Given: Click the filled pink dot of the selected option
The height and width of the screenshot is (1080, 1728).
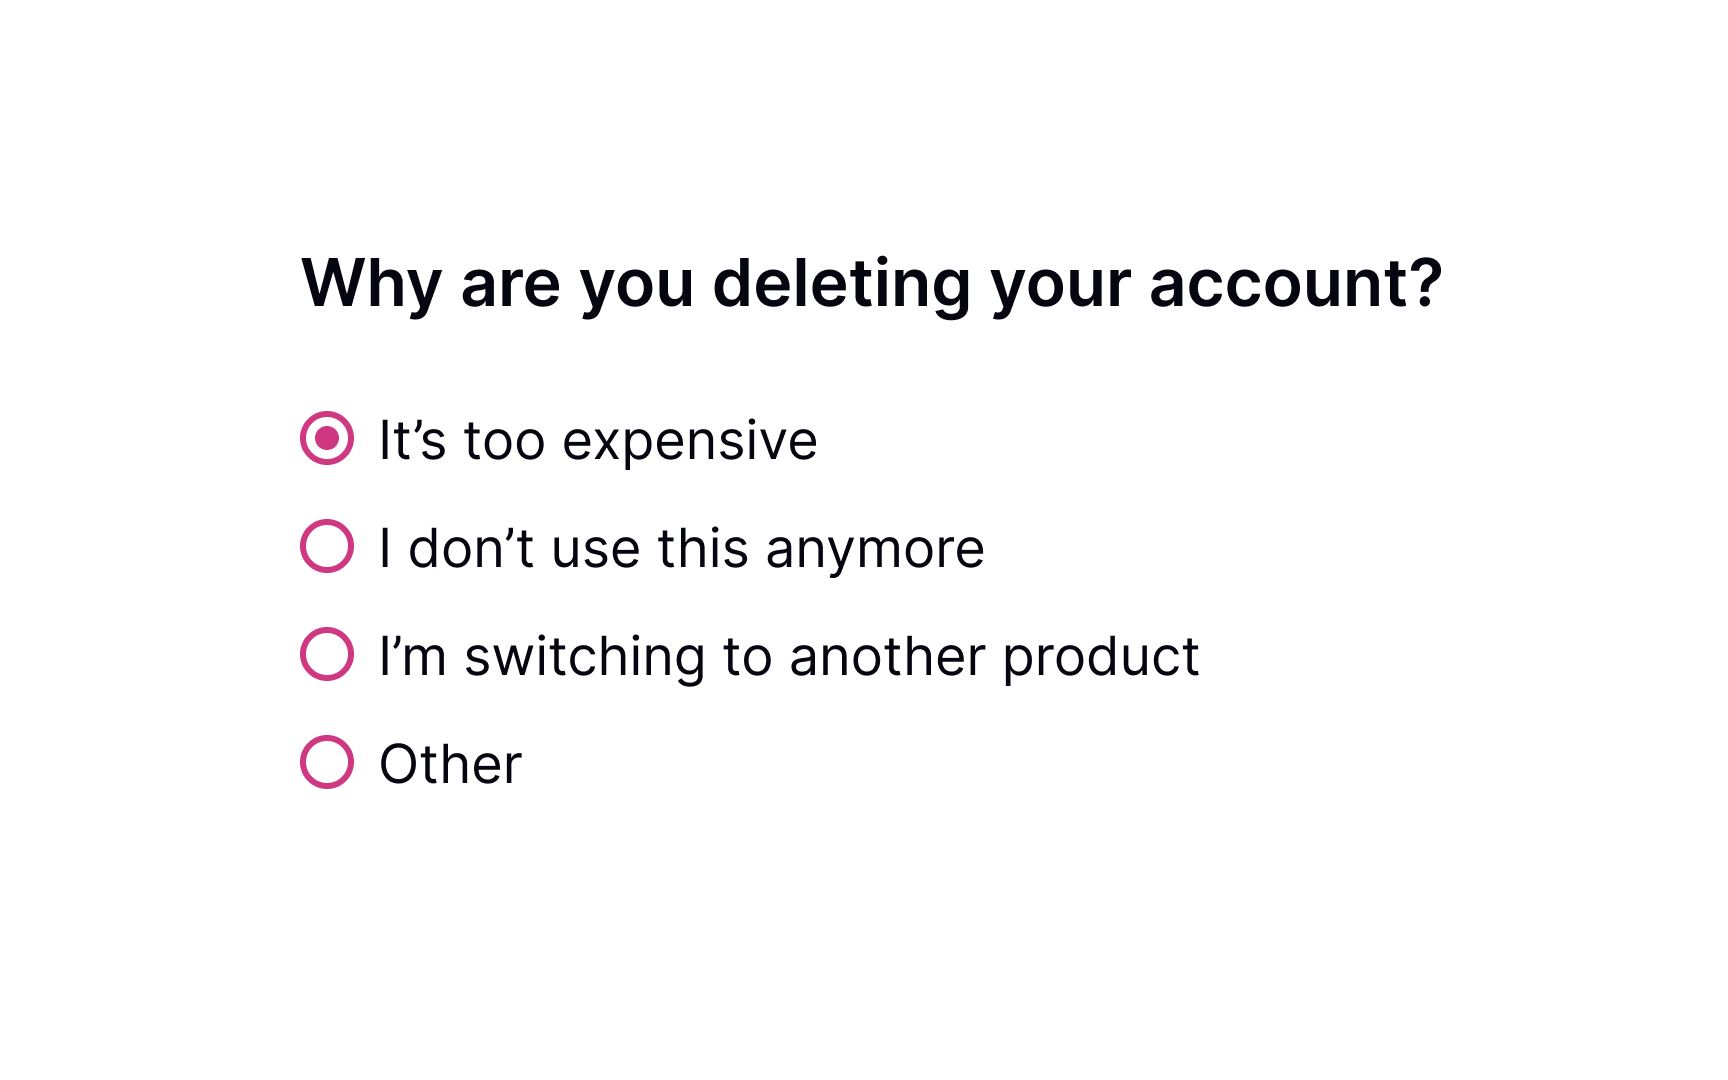Looking at the screenshot, I should click(327, 438).
